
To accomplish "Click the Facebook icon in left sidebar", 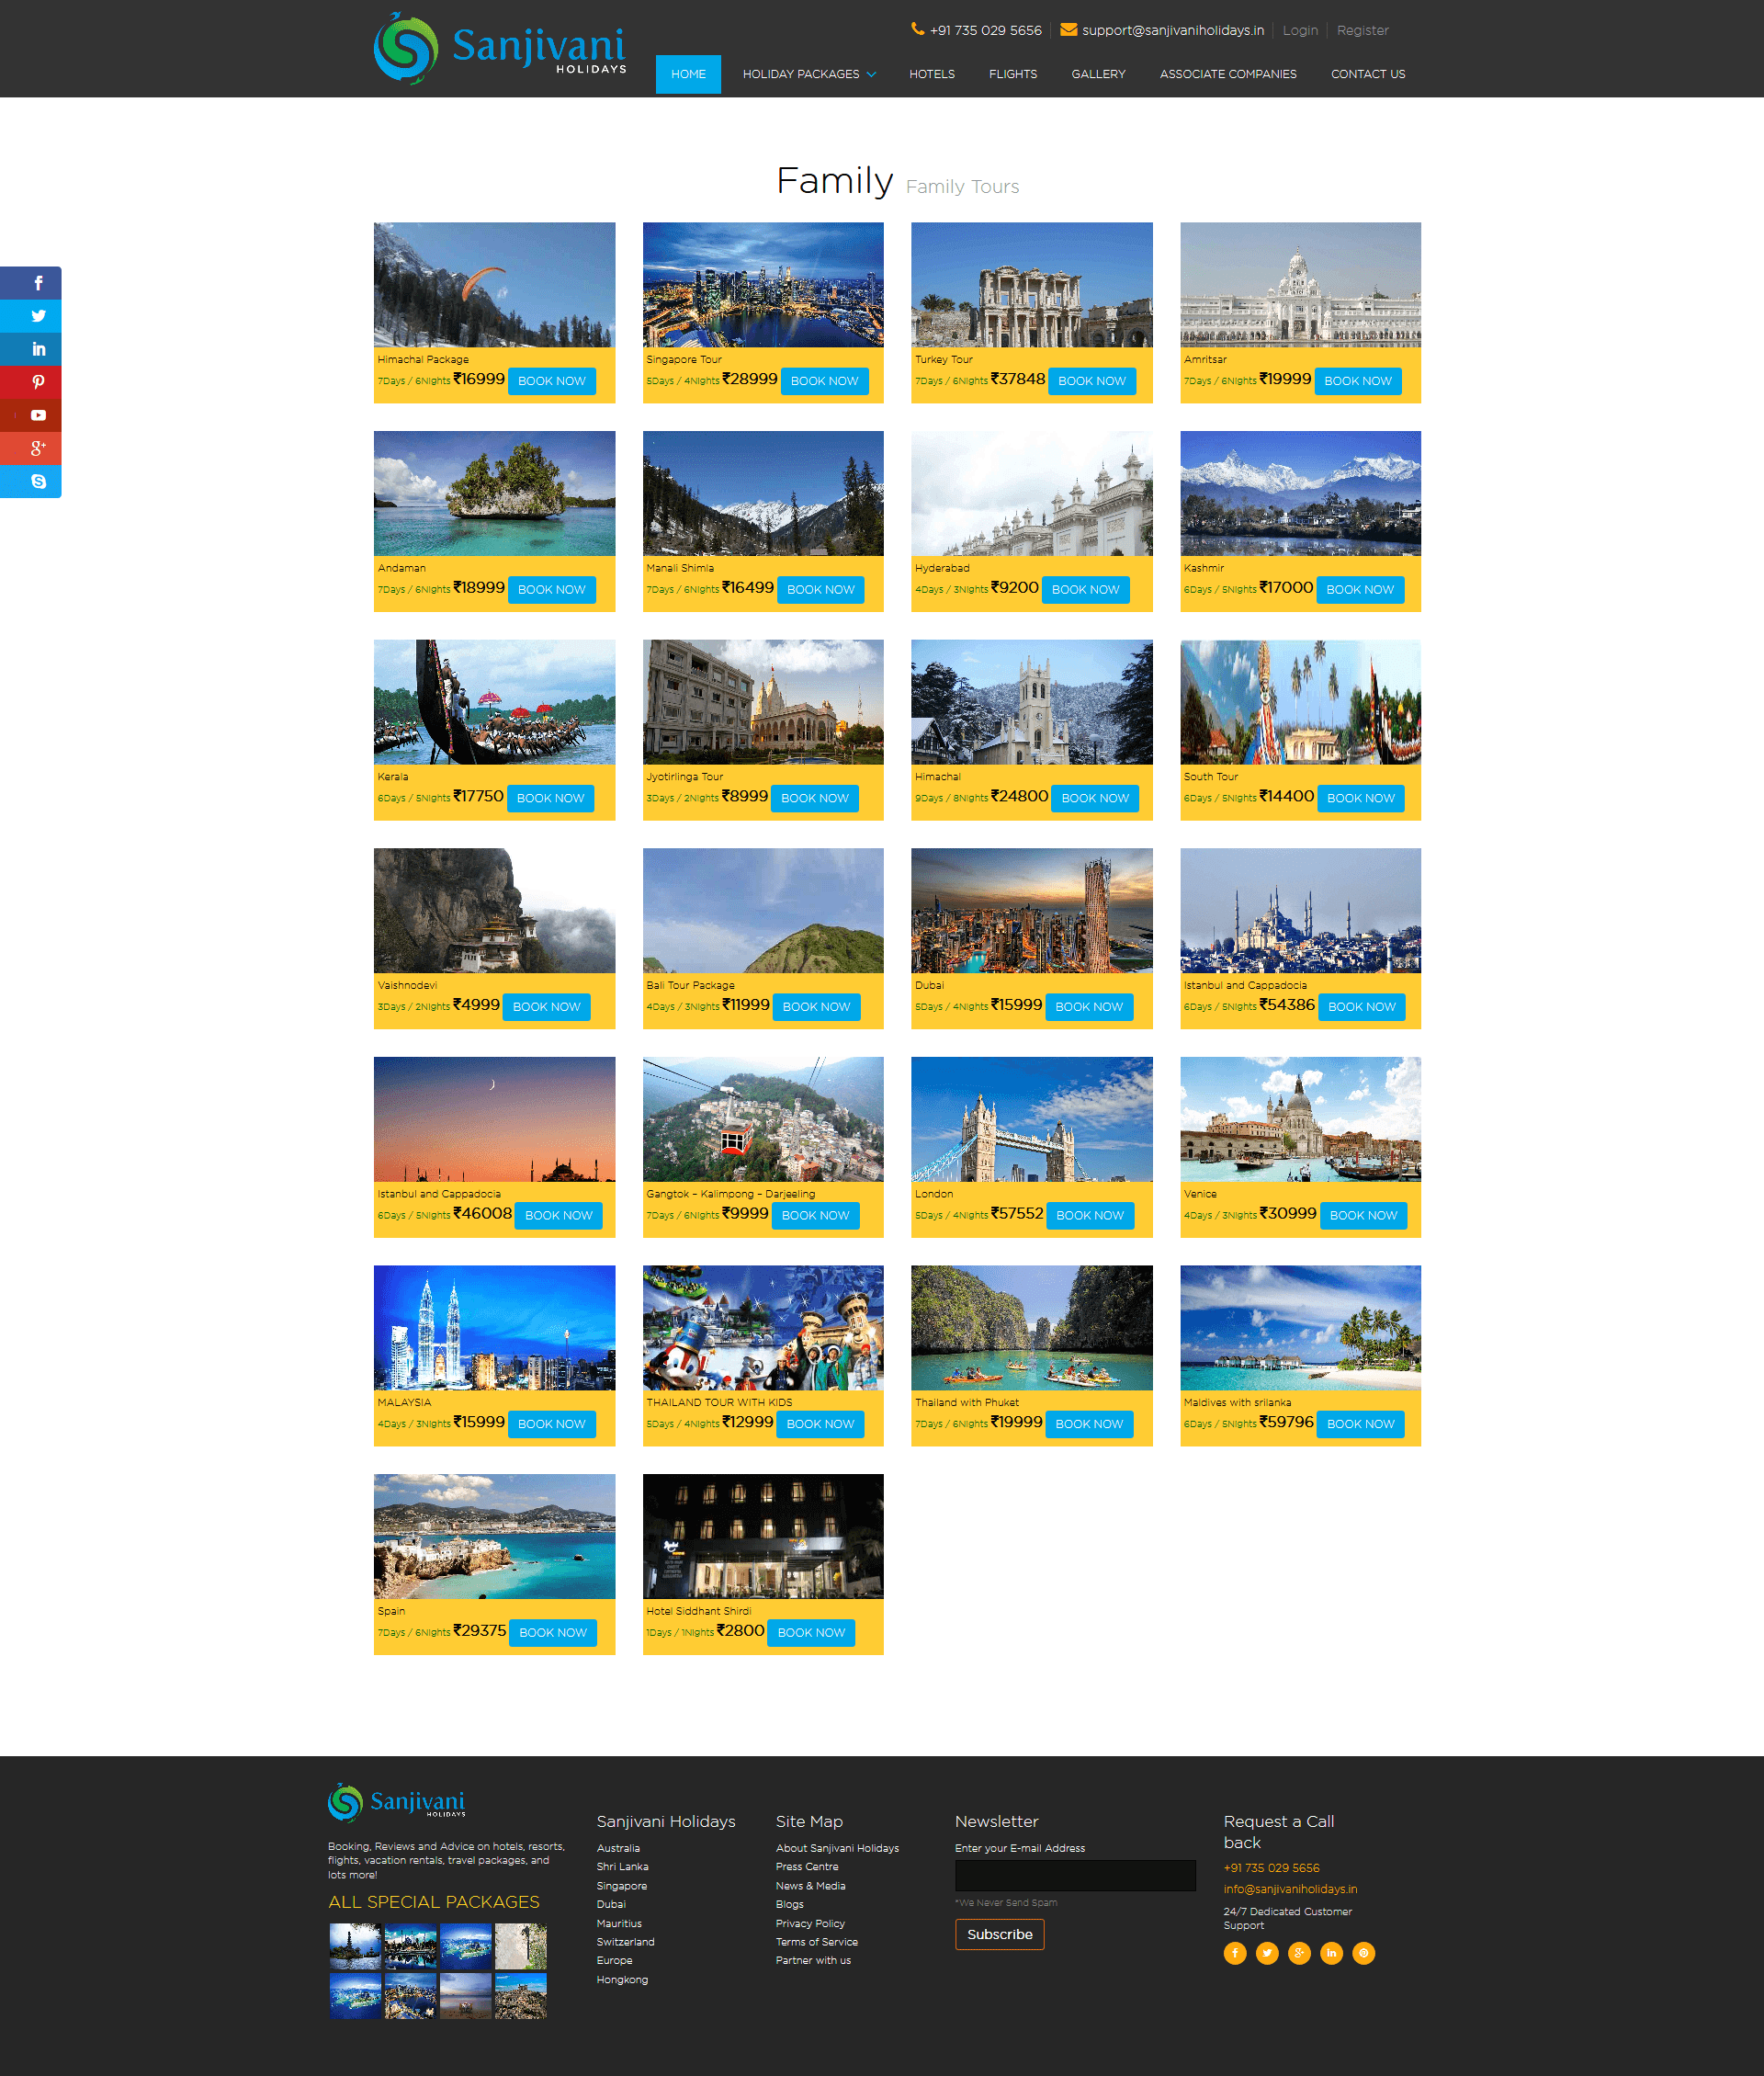I will point(38,283).
